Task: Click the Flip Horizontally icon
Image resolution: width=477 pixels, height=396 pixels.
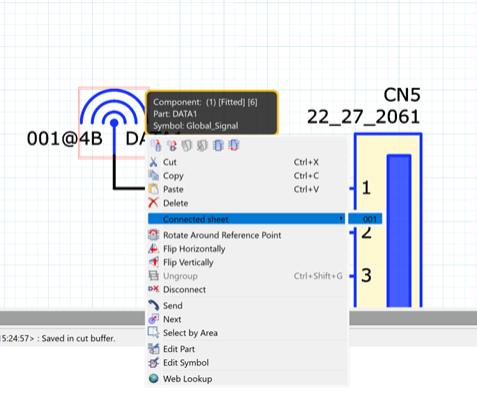Action: click(153, 249)
